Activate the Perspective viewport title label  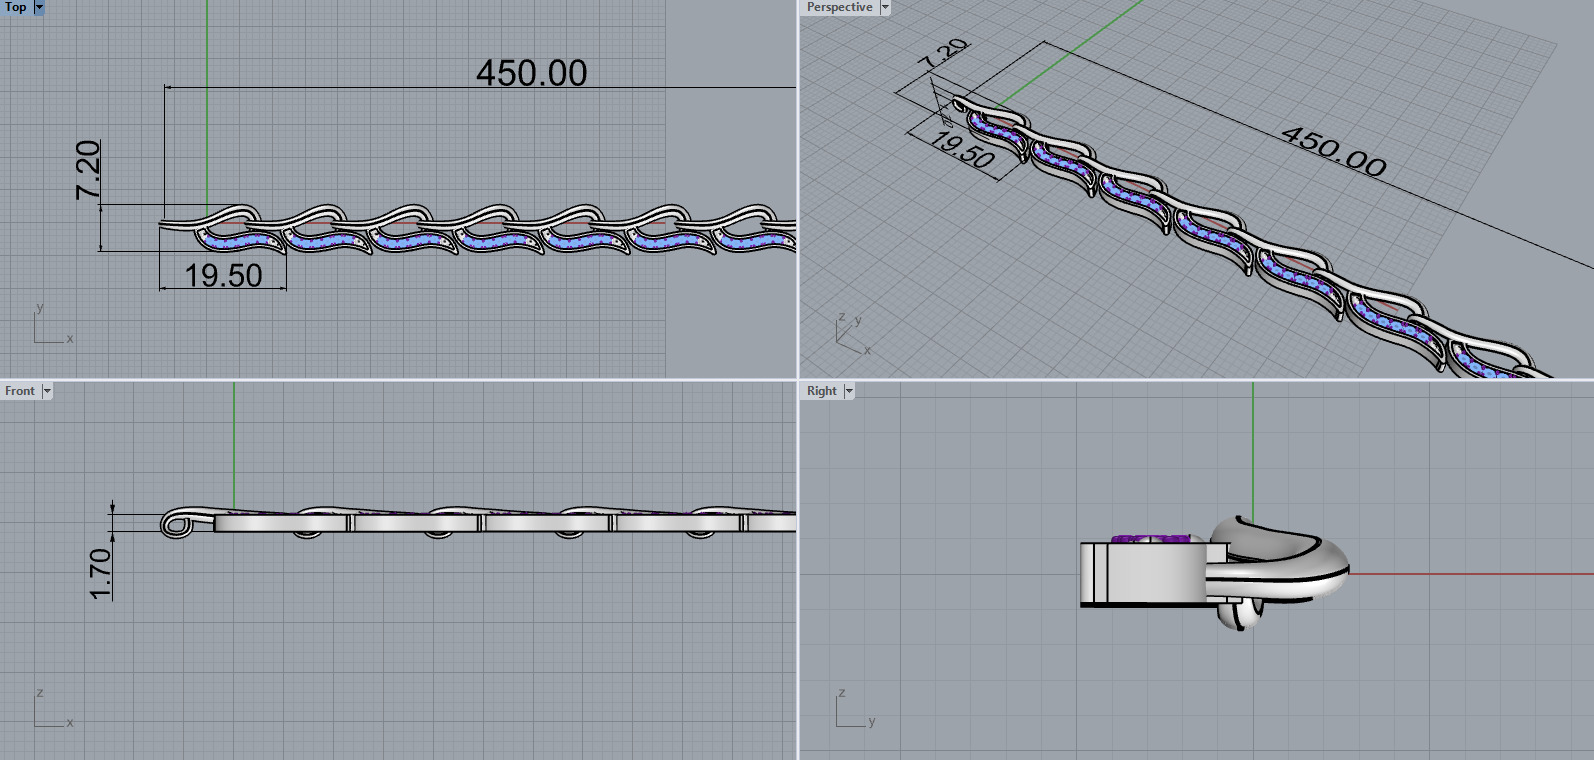pyautogui.click(x=840, y=7)
